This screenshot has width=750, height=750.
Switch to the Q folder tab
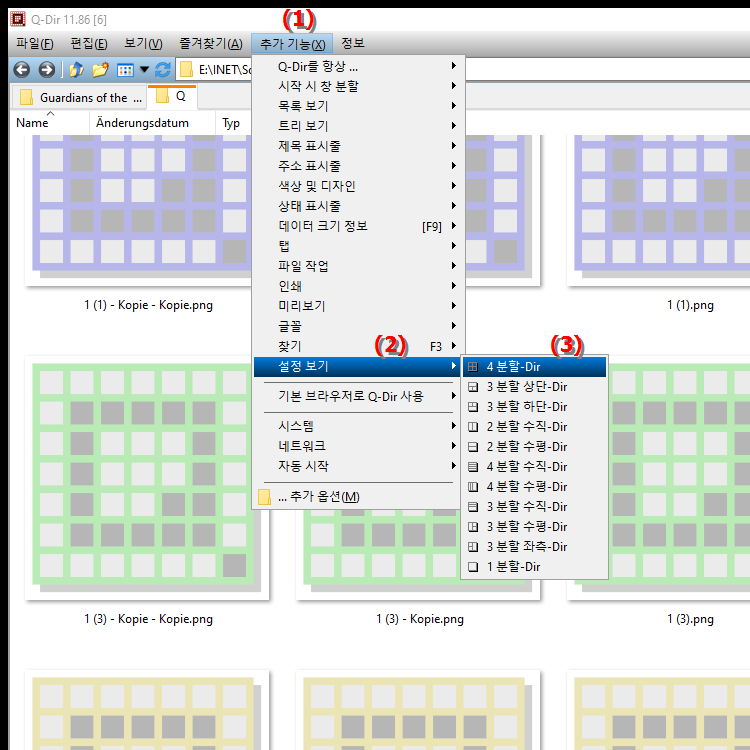(x=172, y=96)
